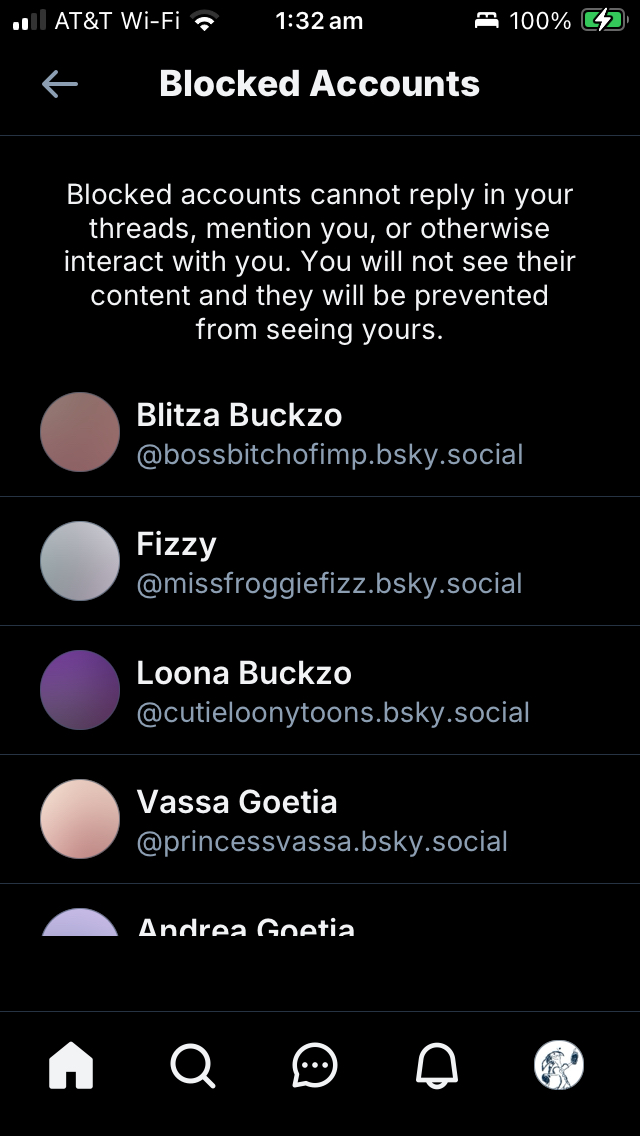Open the Home feed tab

coord(71,1066)
